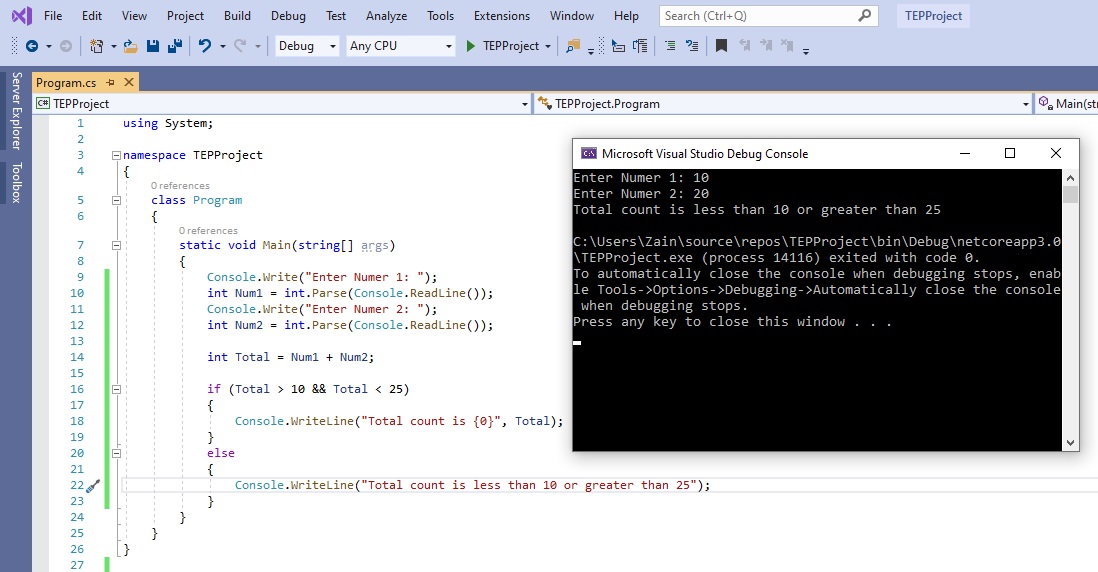
Task: Collapse the Main method region
Action: click(116, 245)
